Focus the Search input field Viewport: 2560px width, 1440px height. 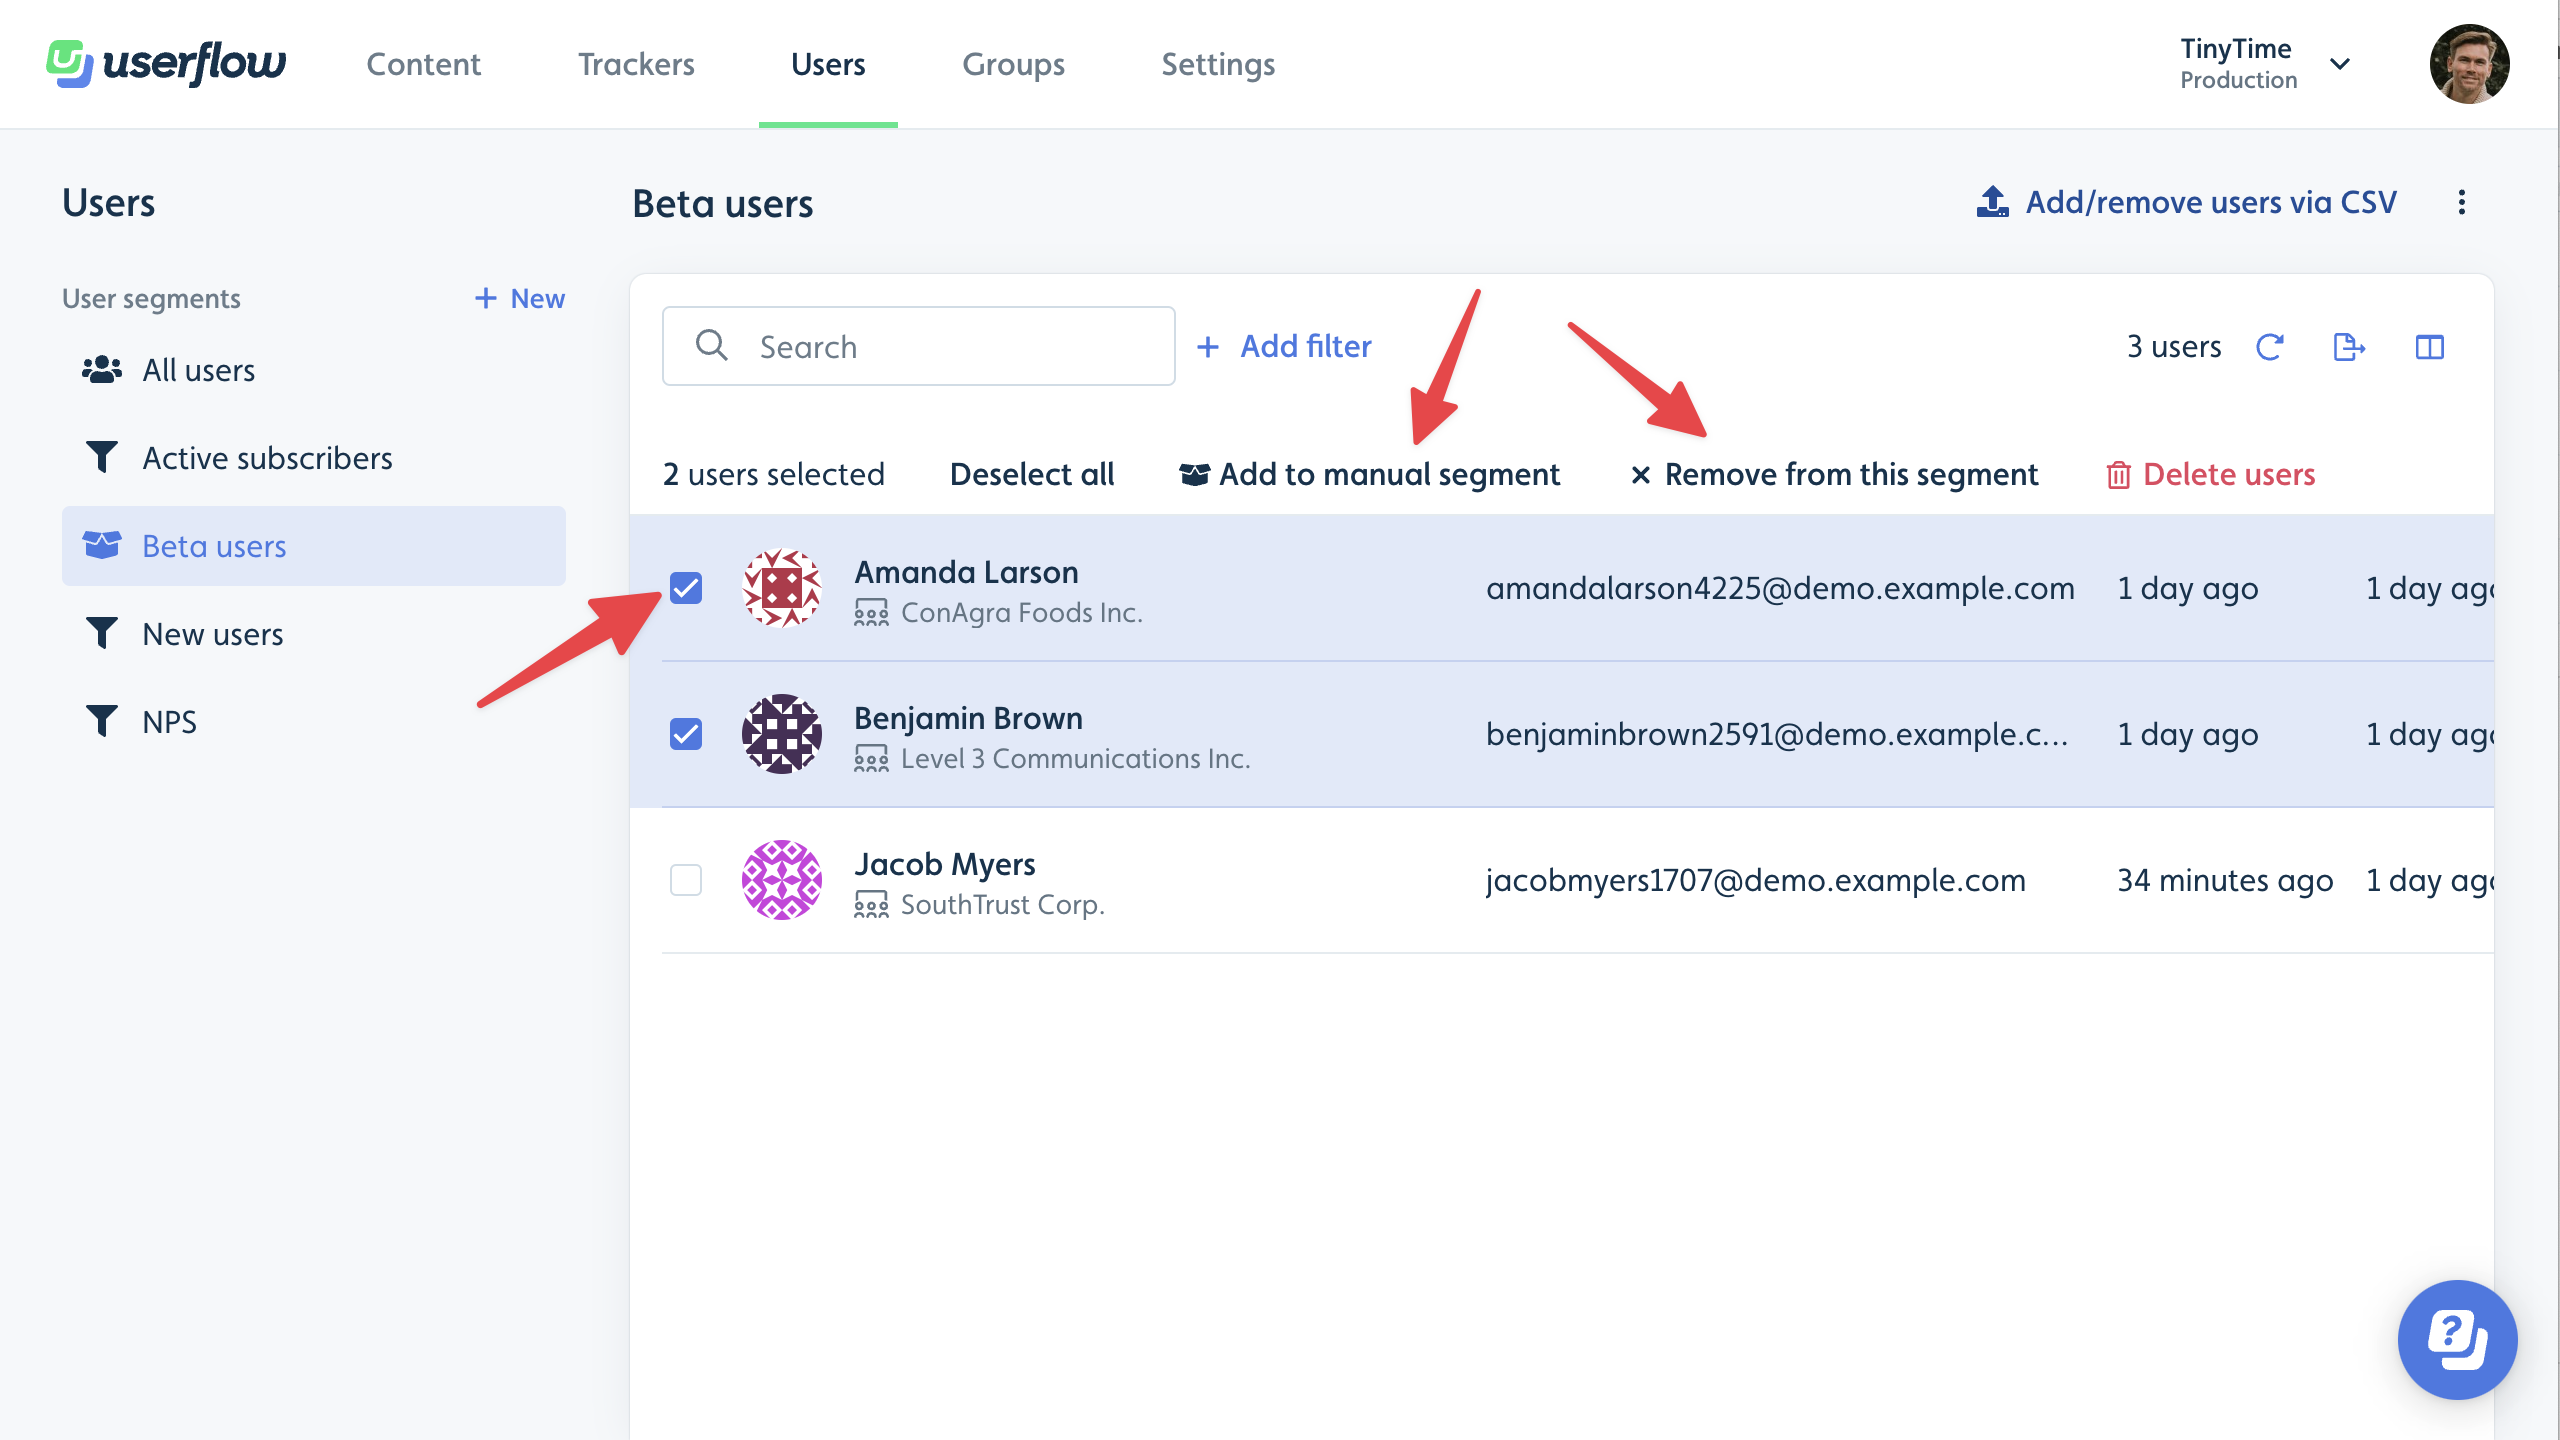[918, 346]
